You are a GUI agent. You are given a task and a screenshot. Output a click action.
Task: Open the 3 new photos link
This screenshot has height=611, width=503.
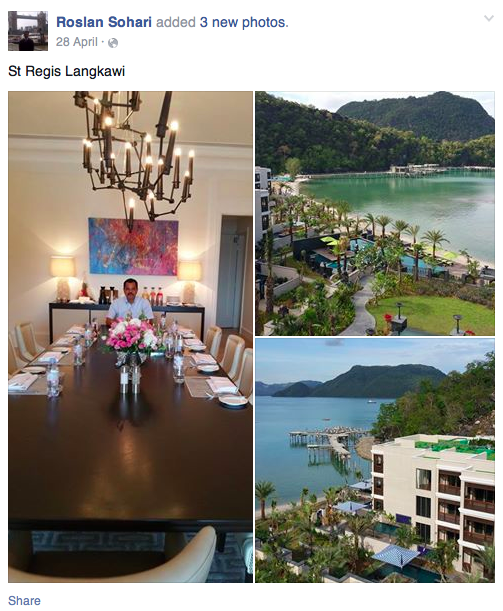coord(244,22)
